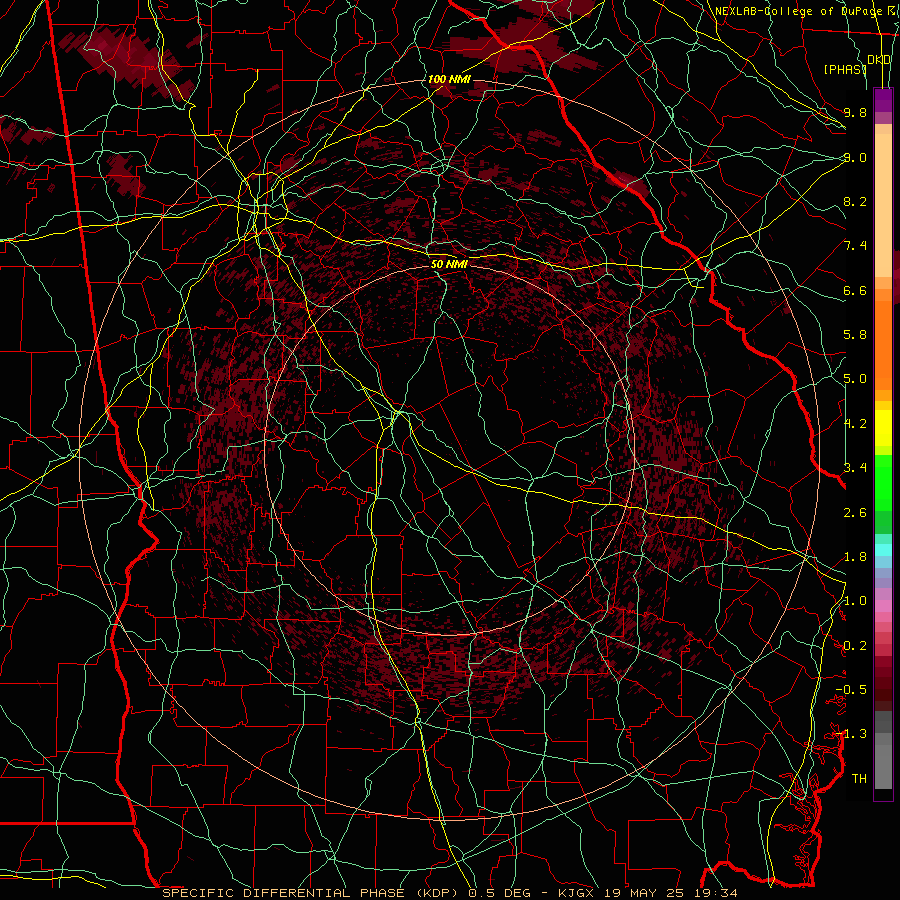Pick the bright green band of the scale

click(883, 482)
